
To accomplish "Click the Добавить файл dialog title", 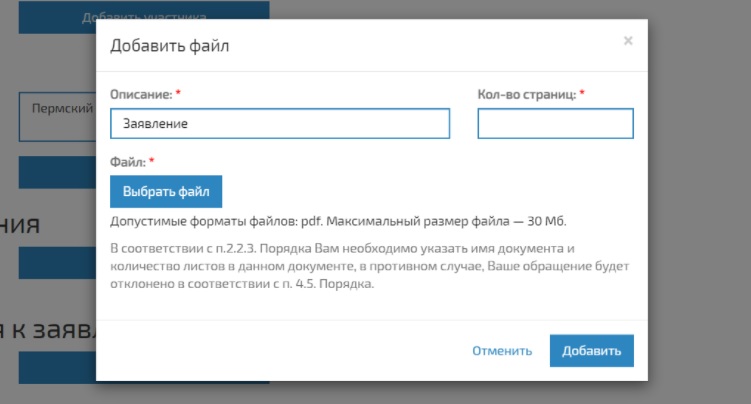I will click(x=170, y=46).
